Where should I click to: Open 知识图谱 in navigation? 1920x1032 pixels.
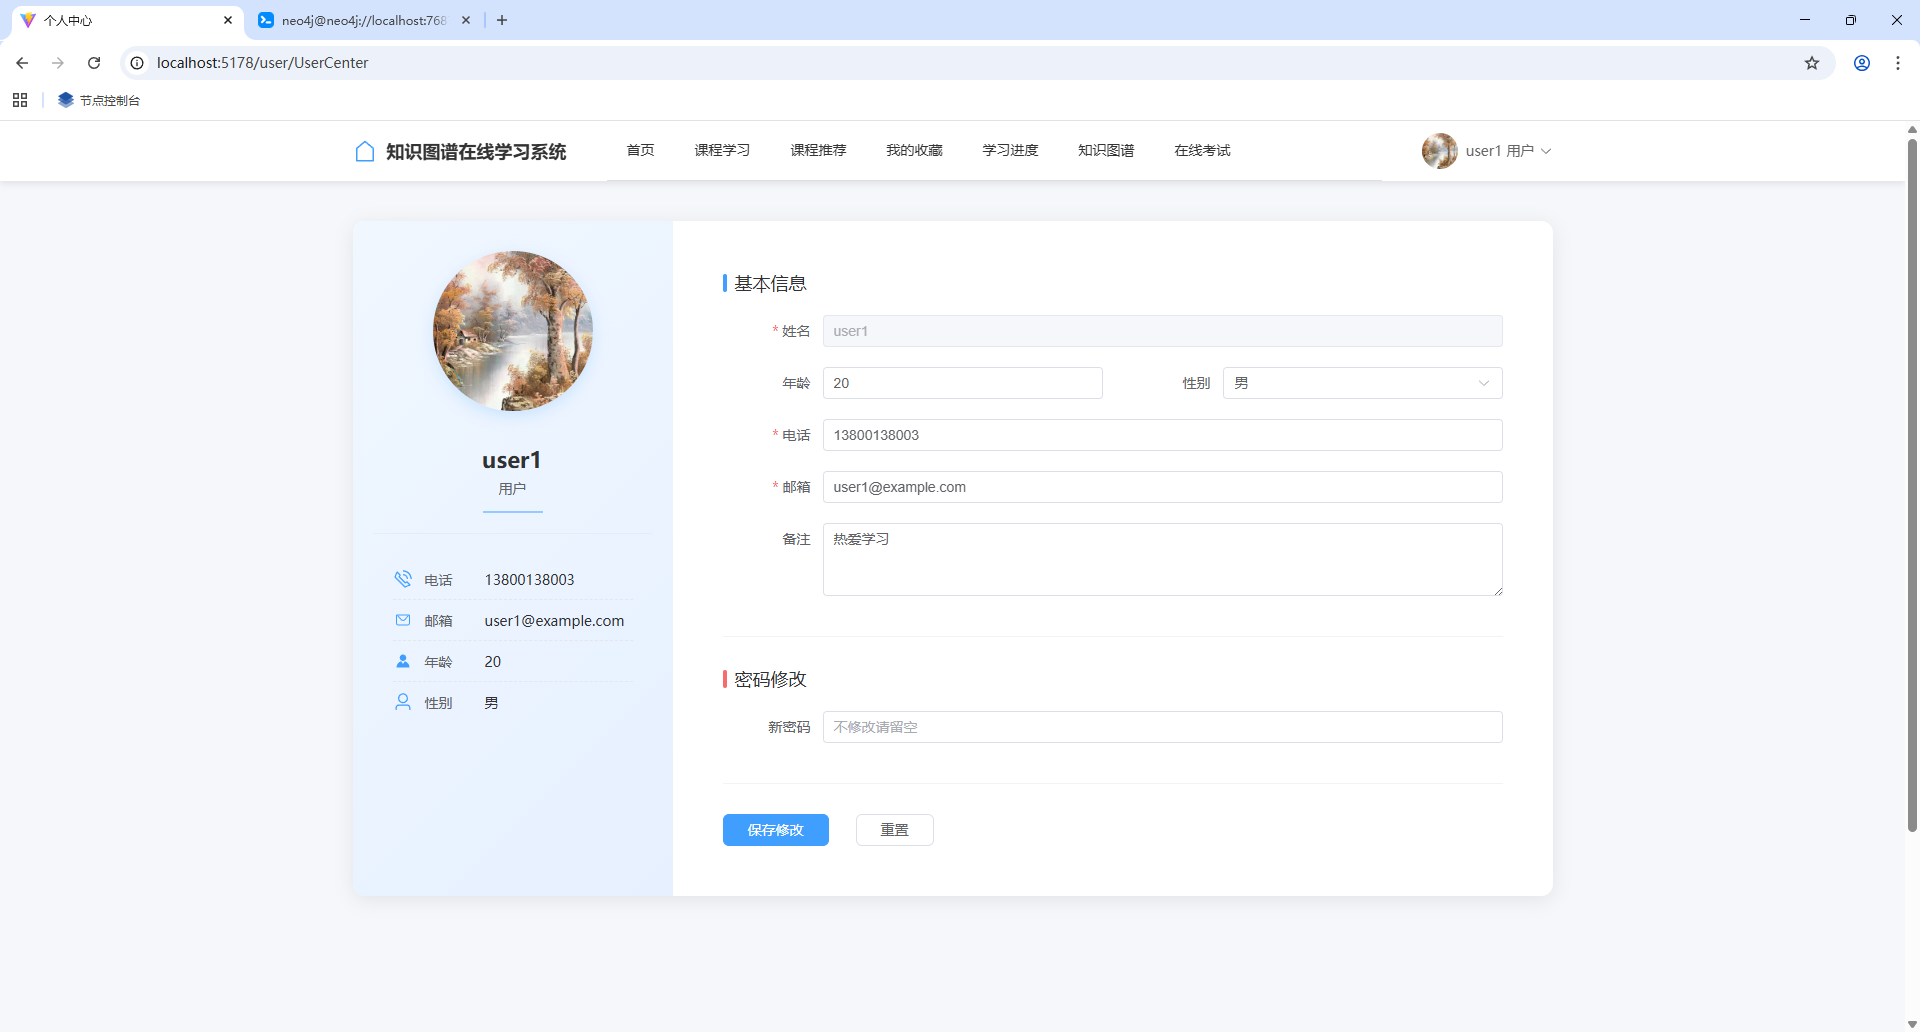click(1106, 150)
